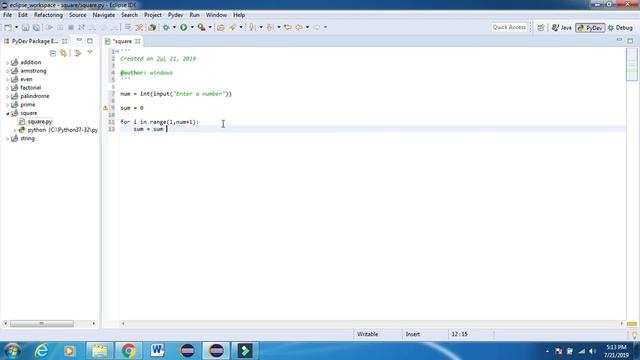The width and height of the screenshot is (640, 360).
Task: Minimize the PyDev Package Explorer panel
Action: tap(79, 41)
